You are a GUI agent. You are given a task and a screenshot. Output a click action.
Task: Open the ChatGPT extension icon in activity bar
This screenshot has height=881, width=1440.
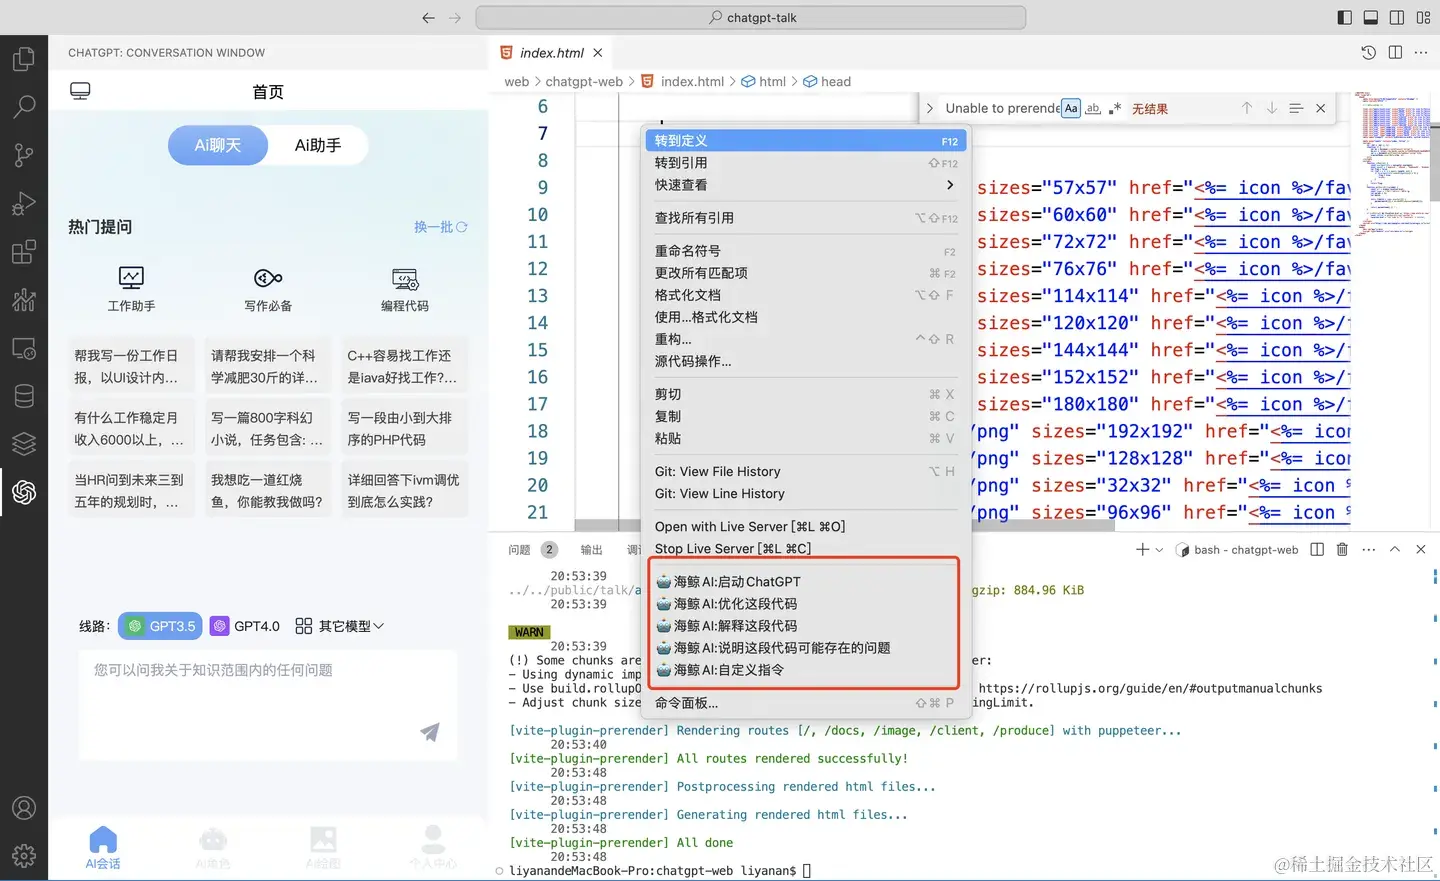(x=24, y=492)
